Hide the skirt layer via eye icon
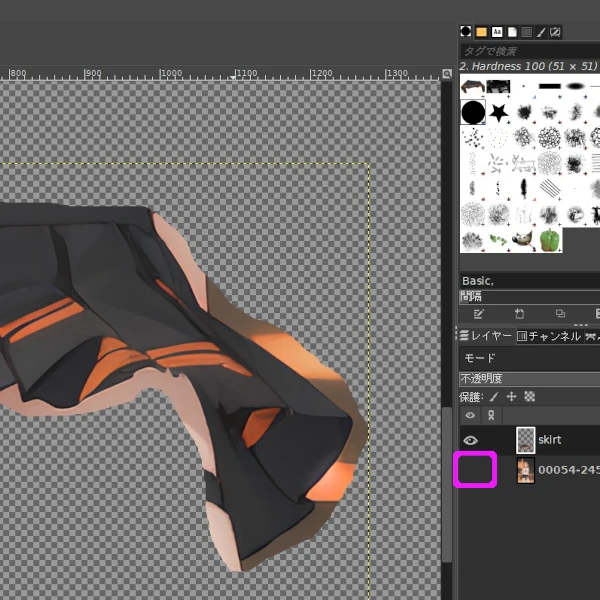This screenshot has height=600, width=600. coord(470,440)
